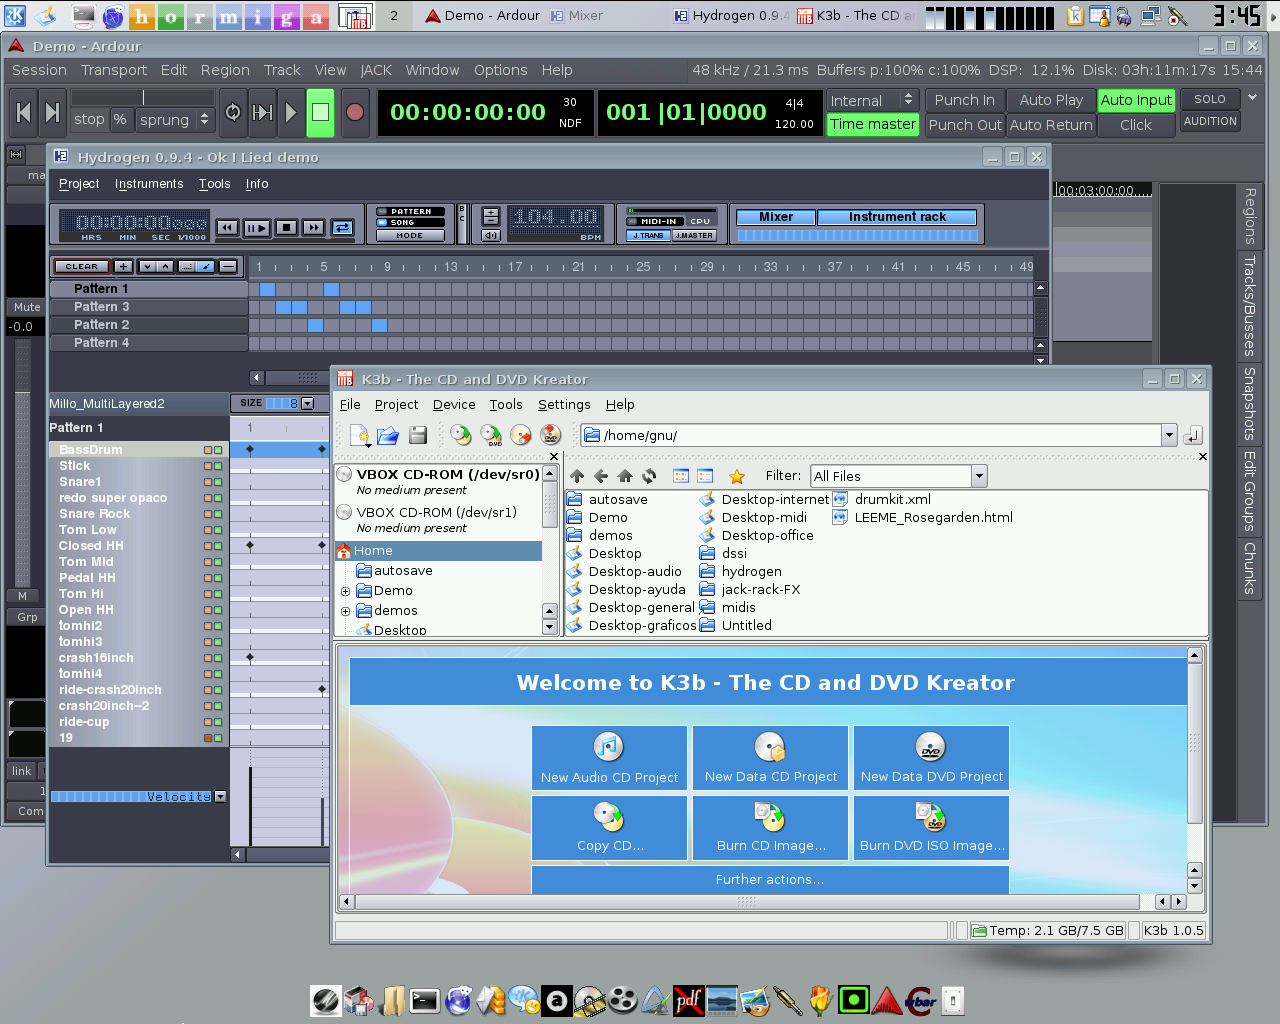Viewport: 1280px width, 1024px height.
Task: Reload the K3b file browser
Action: (649, 476)
